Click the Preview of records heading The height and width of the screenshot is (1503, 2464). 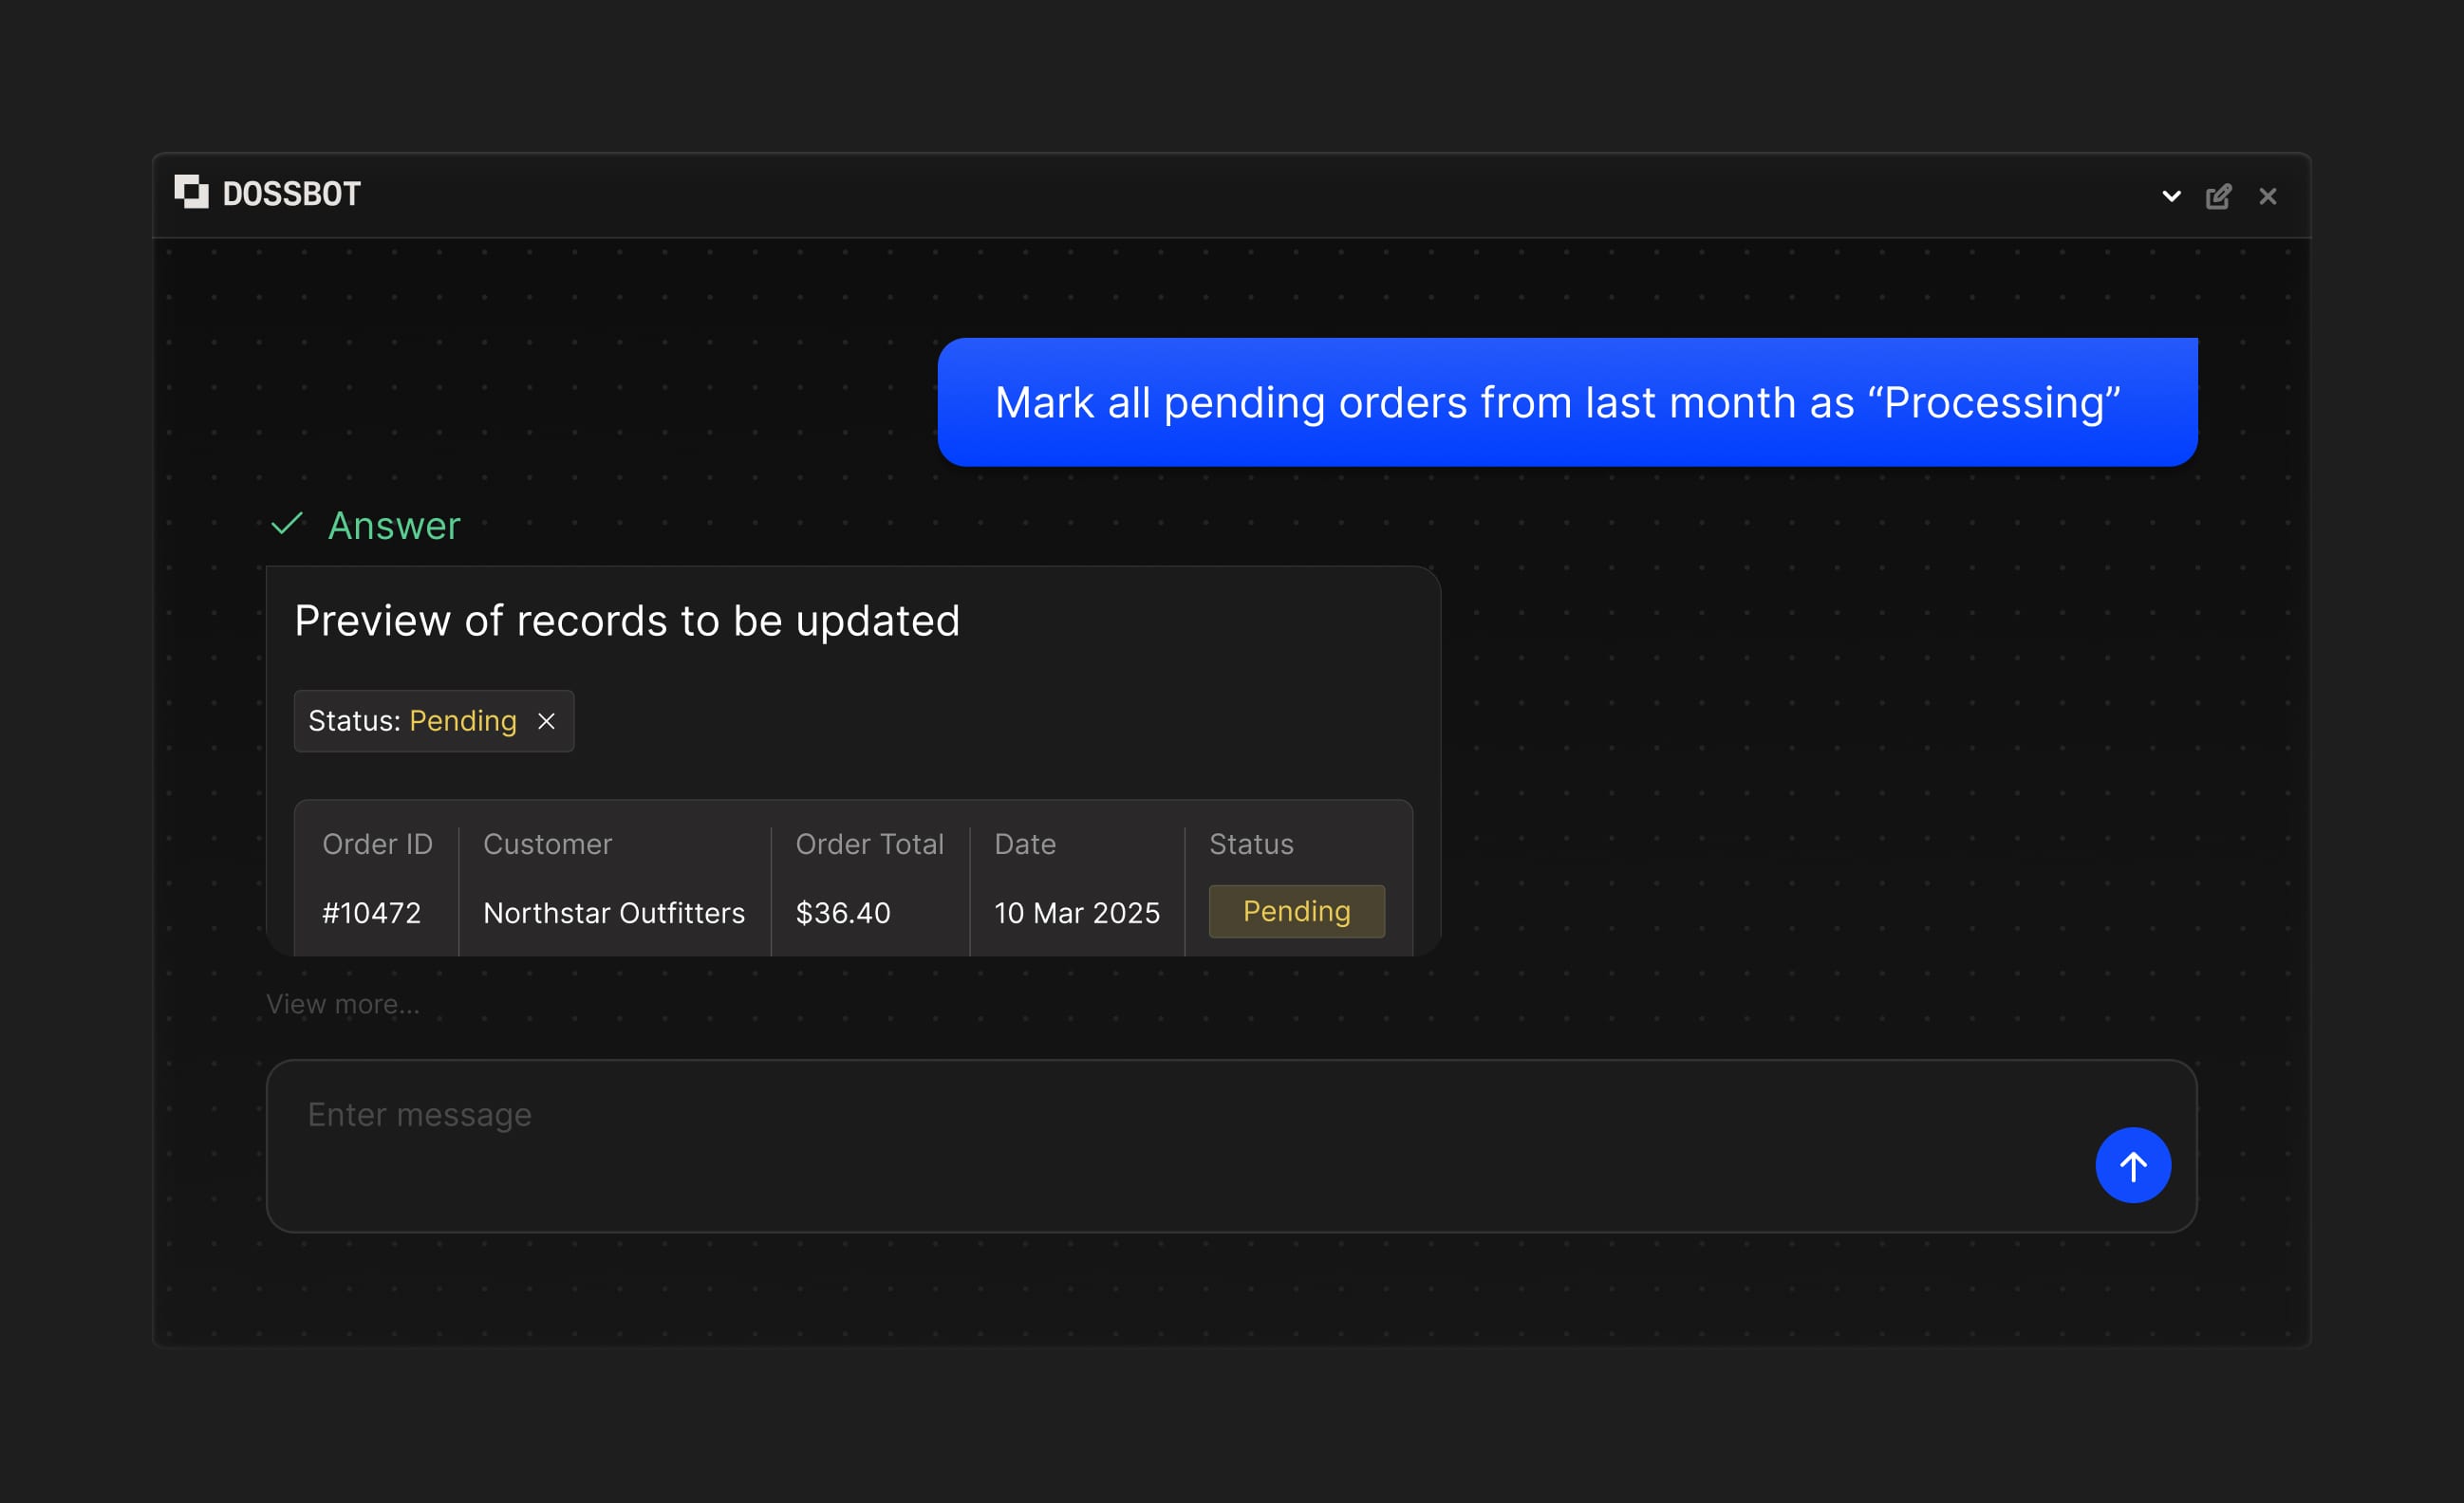click(x=626, y=620)
